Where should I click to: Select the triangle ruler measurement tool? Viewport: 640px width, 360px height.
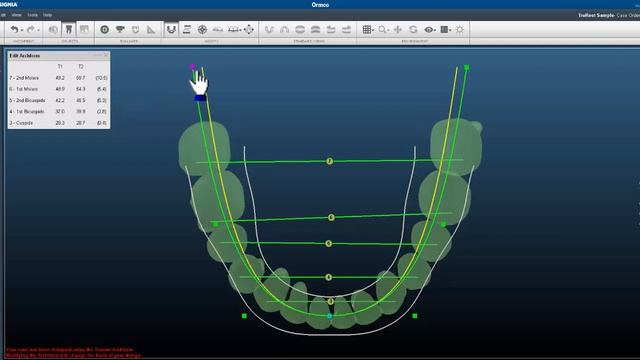[x=151, y=29]
